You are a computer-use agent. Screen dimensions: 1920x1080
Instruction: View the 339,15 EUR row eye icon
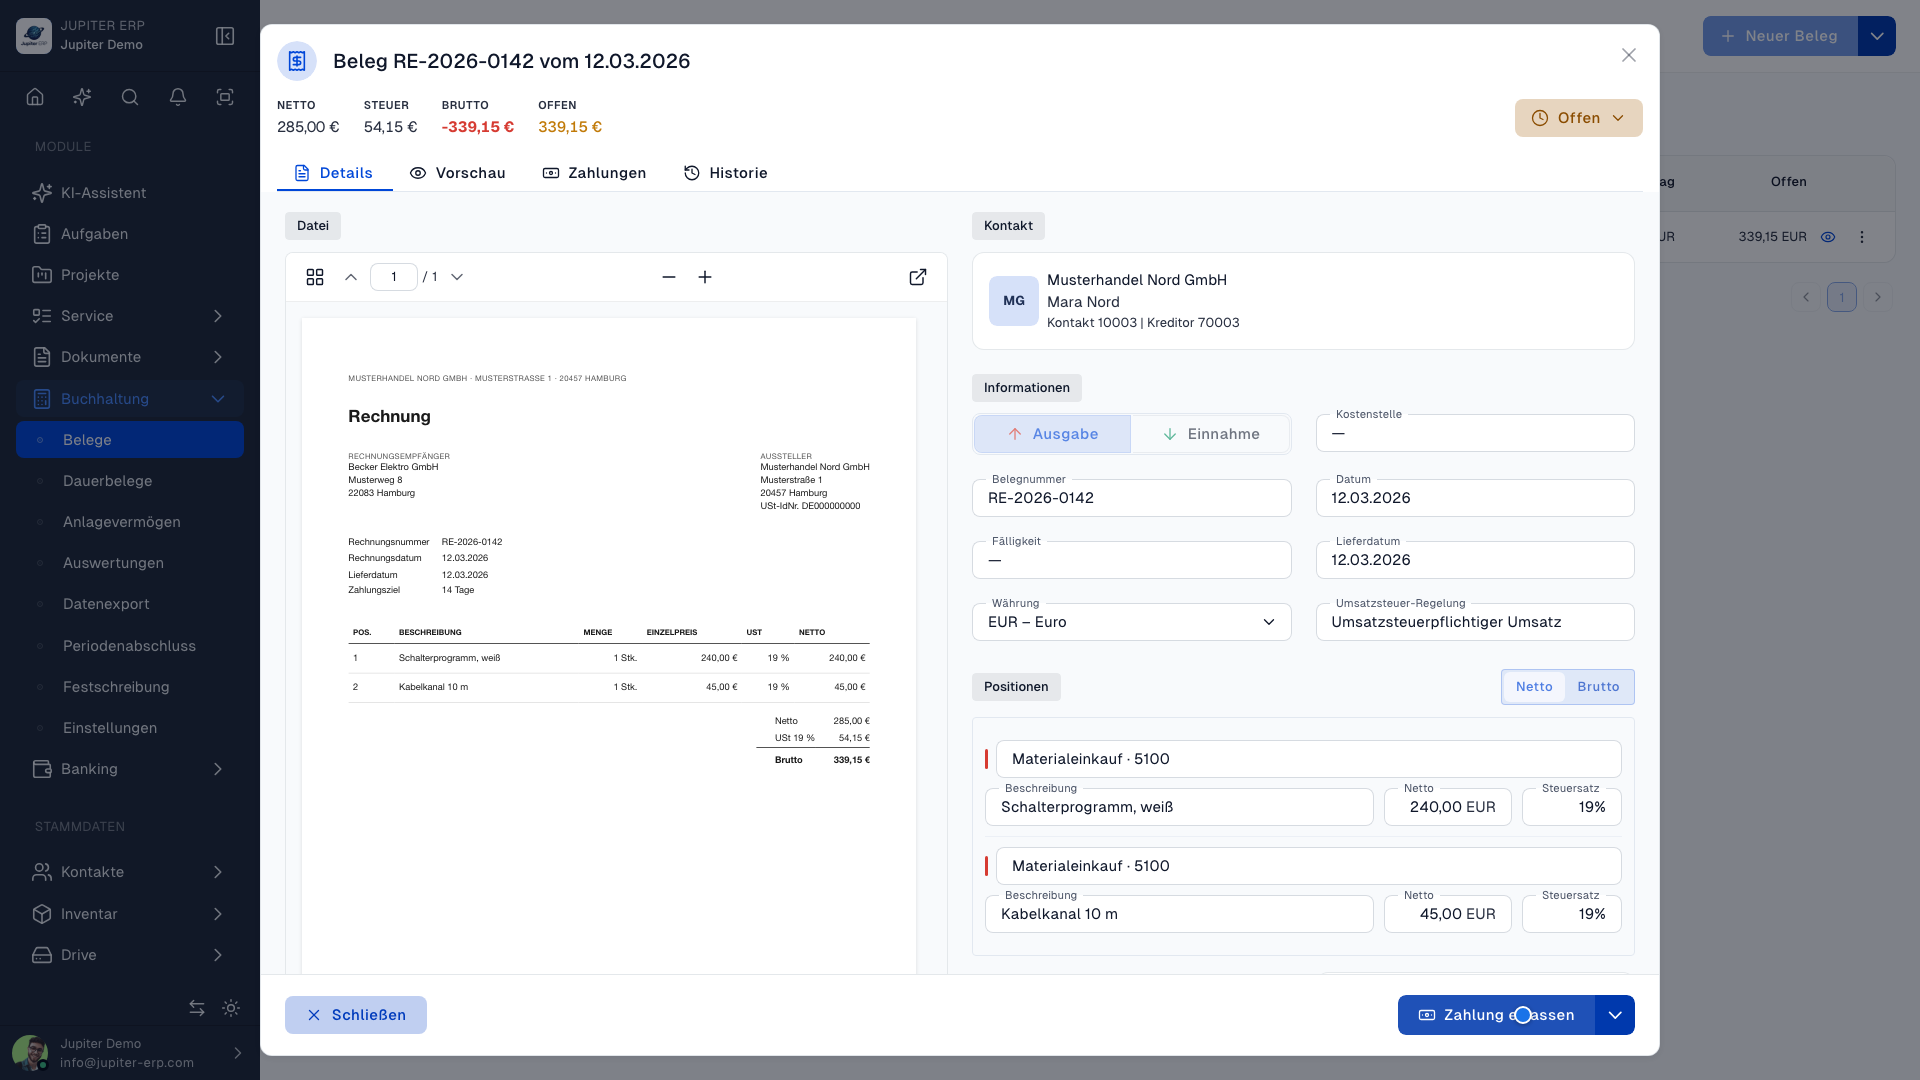(1828, 237)
